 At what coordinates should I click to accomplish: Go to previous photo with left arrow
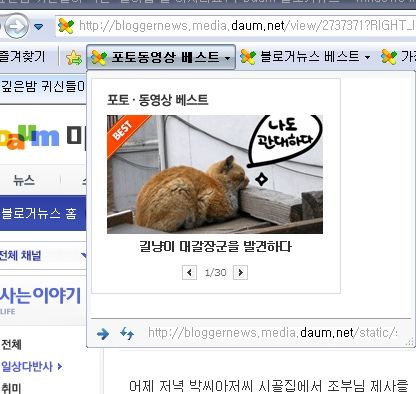pyautogui.click(x=189, y=272)
